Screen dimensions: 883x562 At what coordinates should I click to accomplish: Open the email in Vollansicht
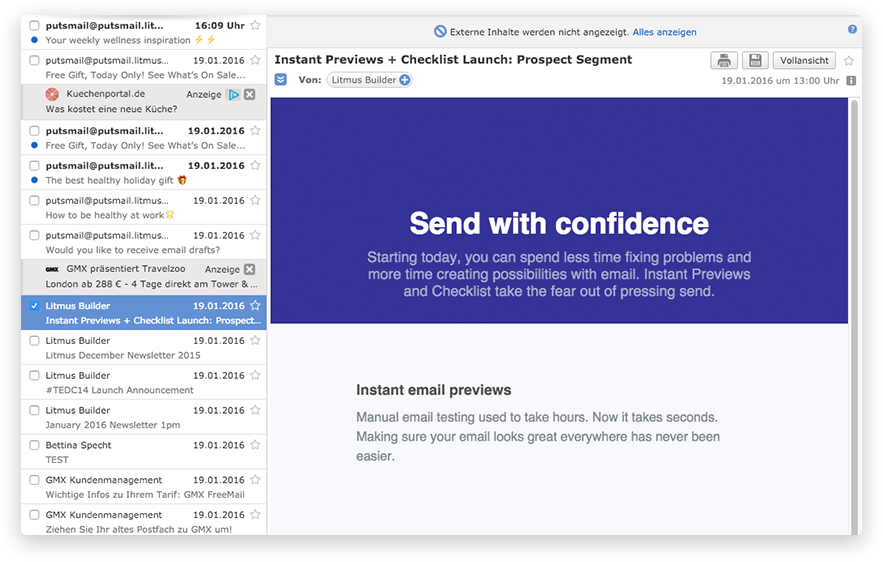804,60
